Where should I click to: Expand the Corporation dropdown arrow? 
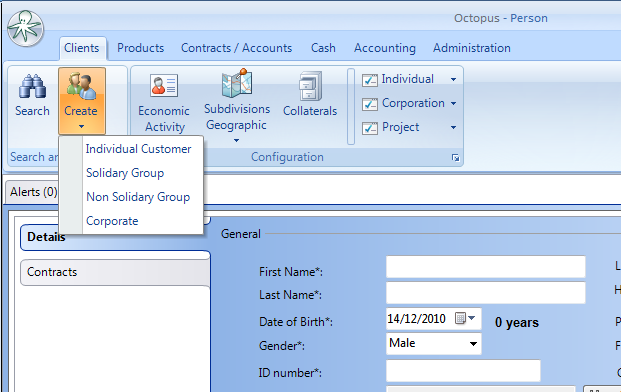[453, 104]
